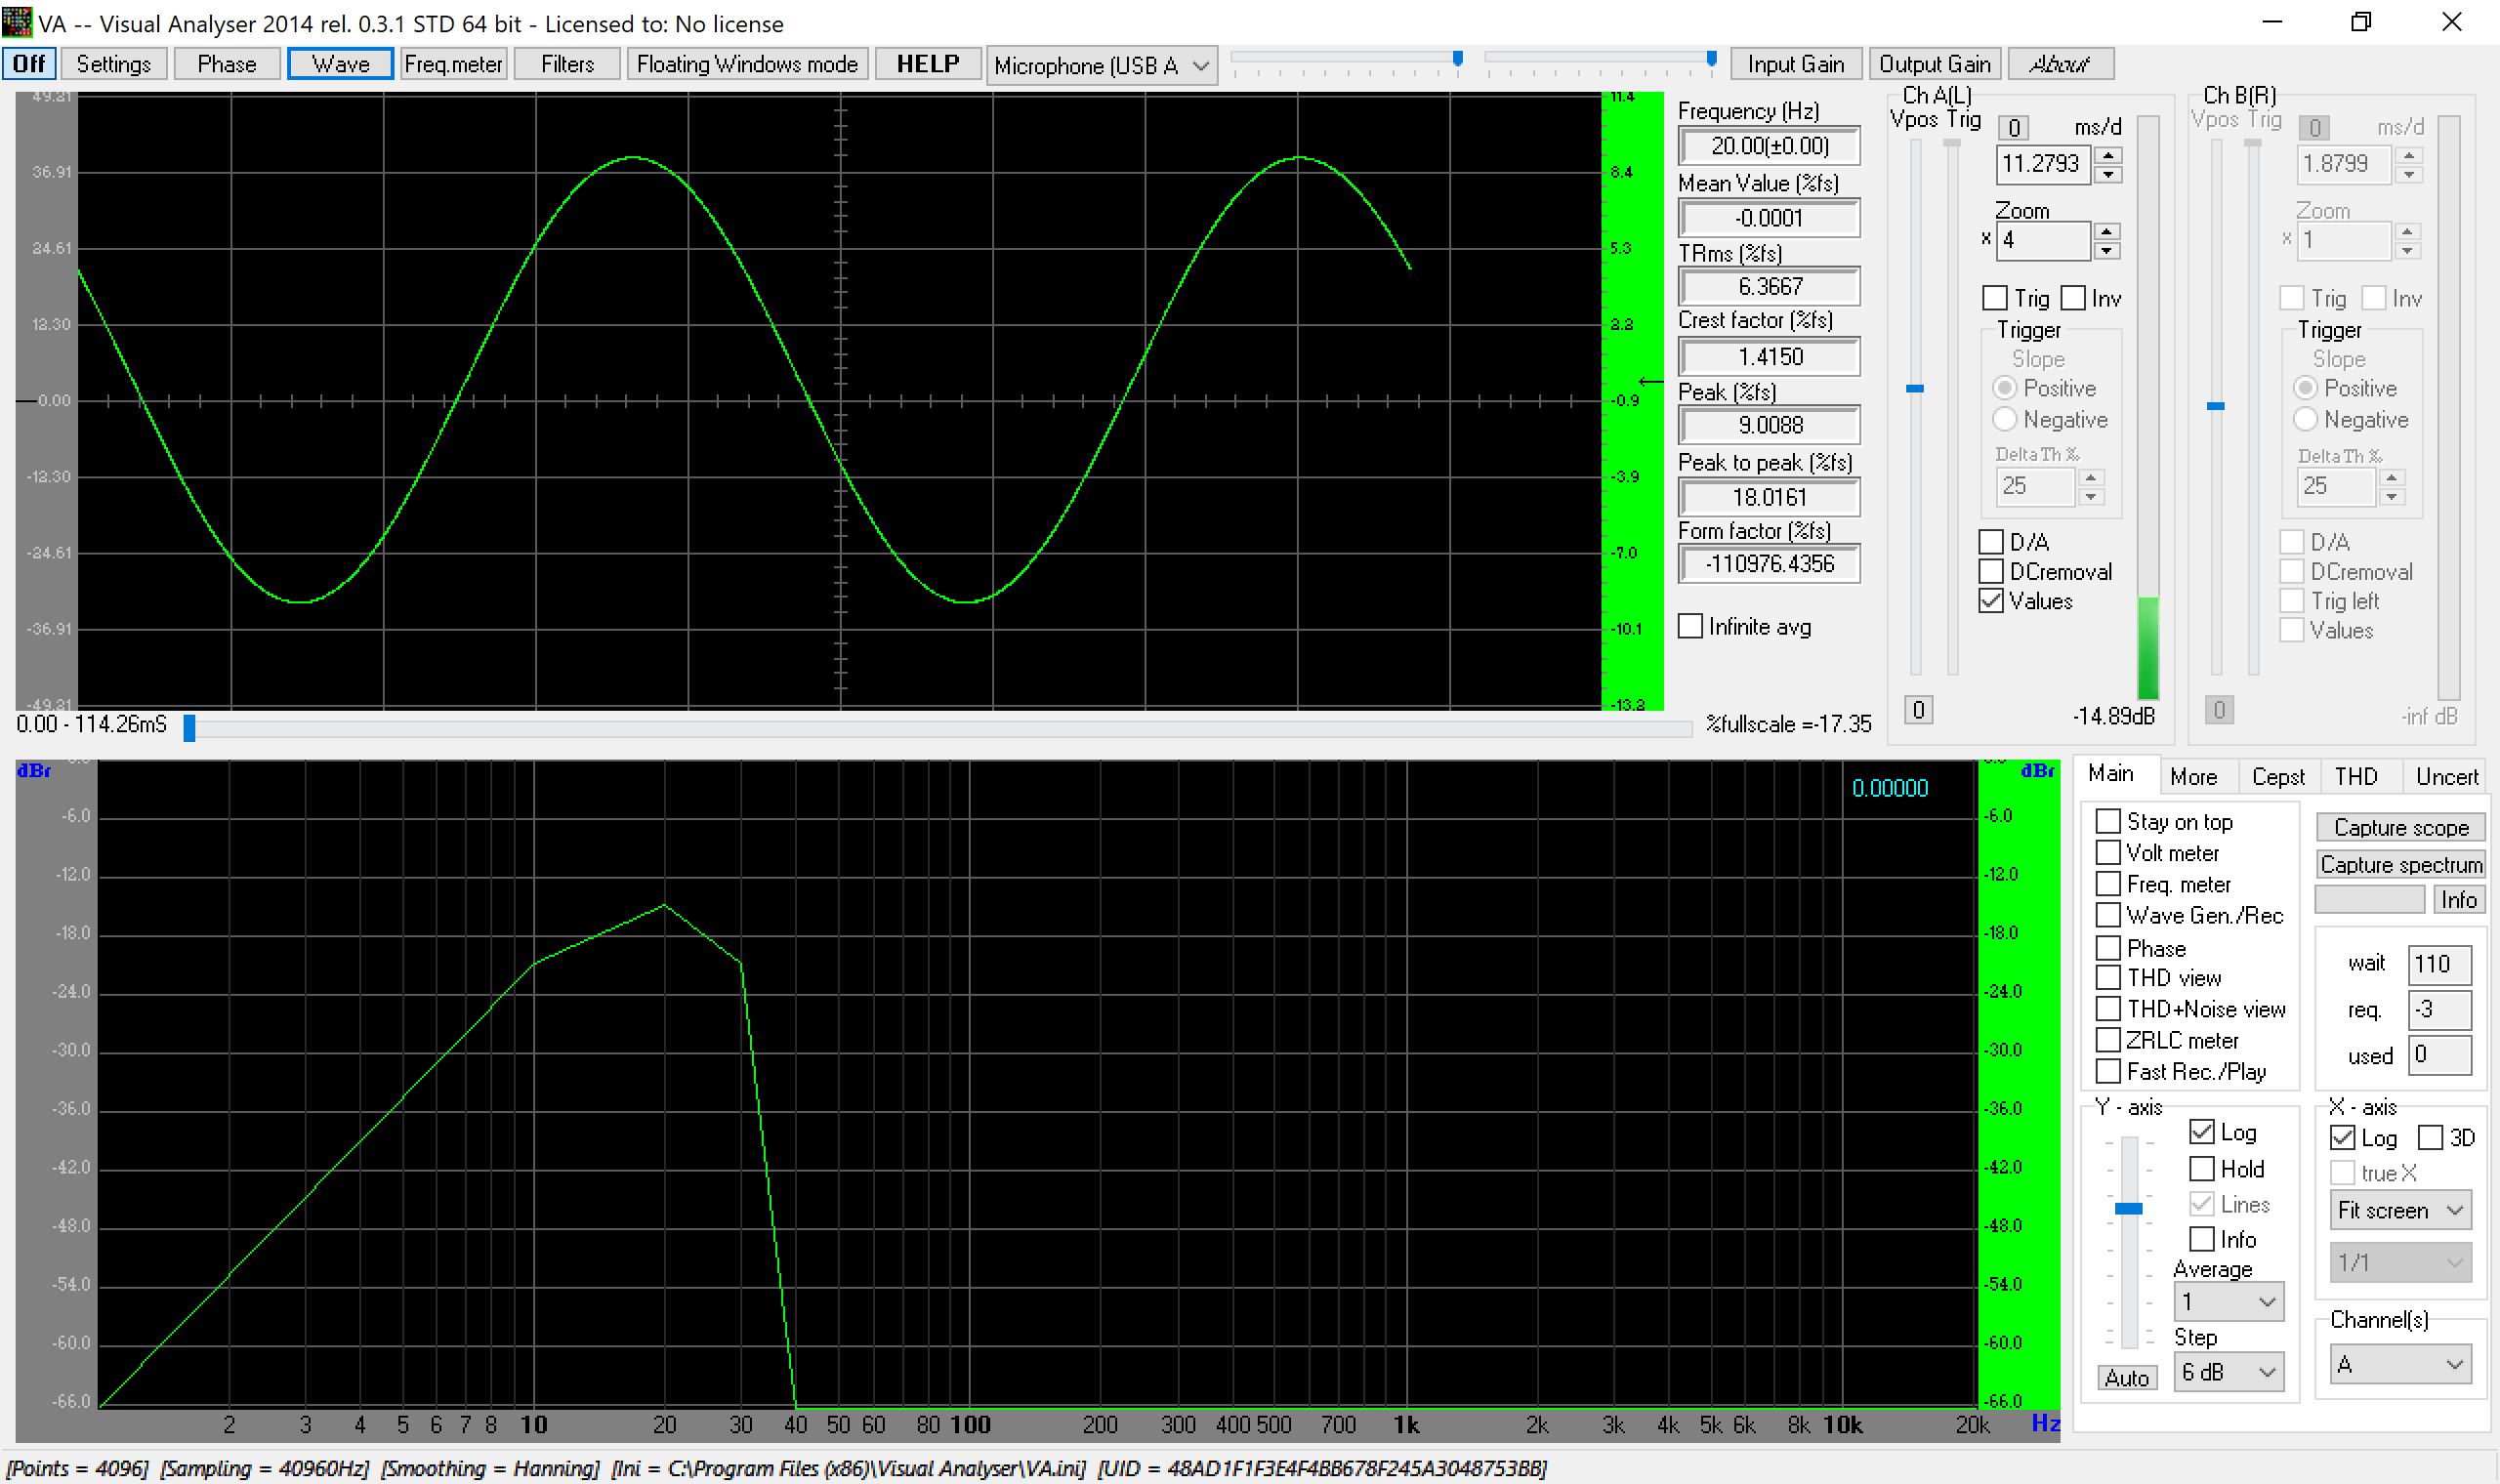Switch to Floating Windows mode
2500x1484 pixels.
tap(747, 64)
